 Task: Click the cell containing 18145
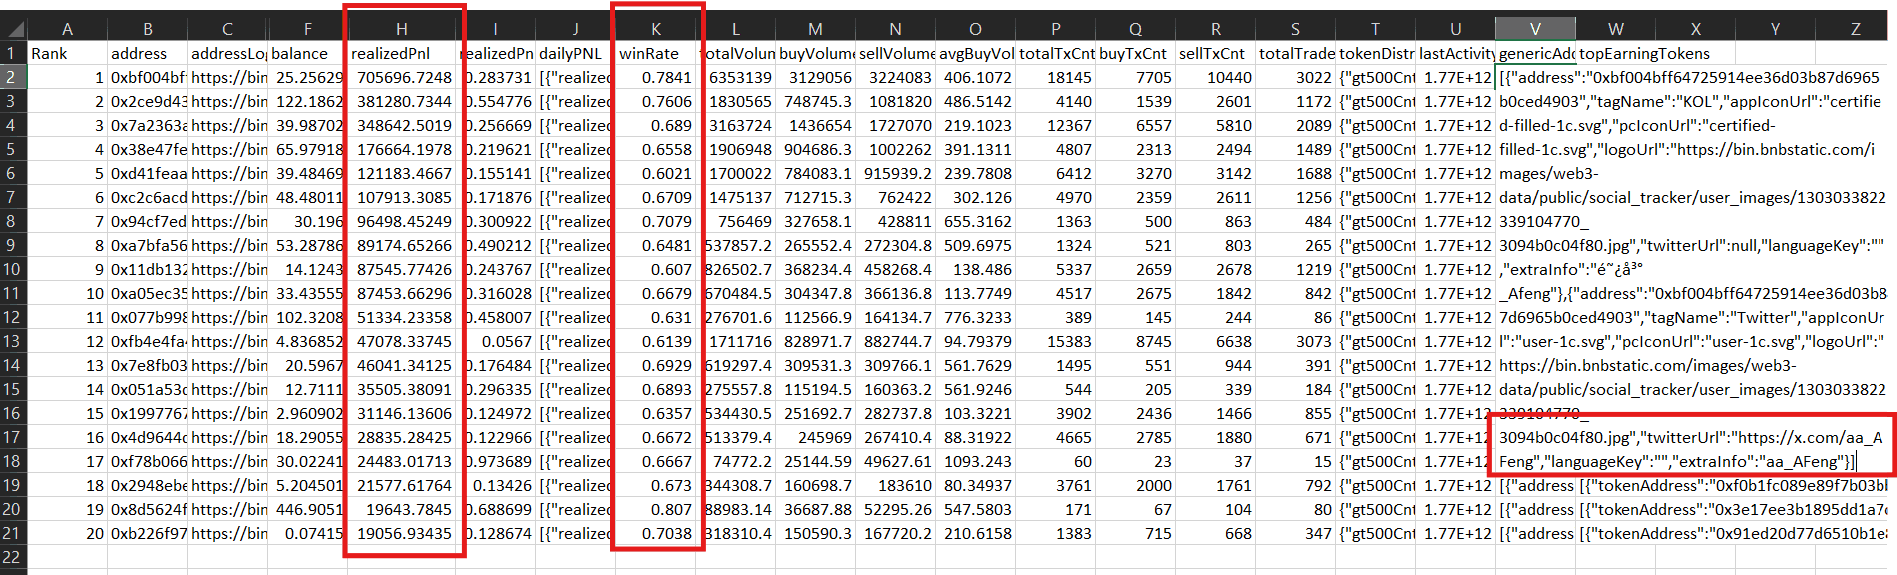1055,77
